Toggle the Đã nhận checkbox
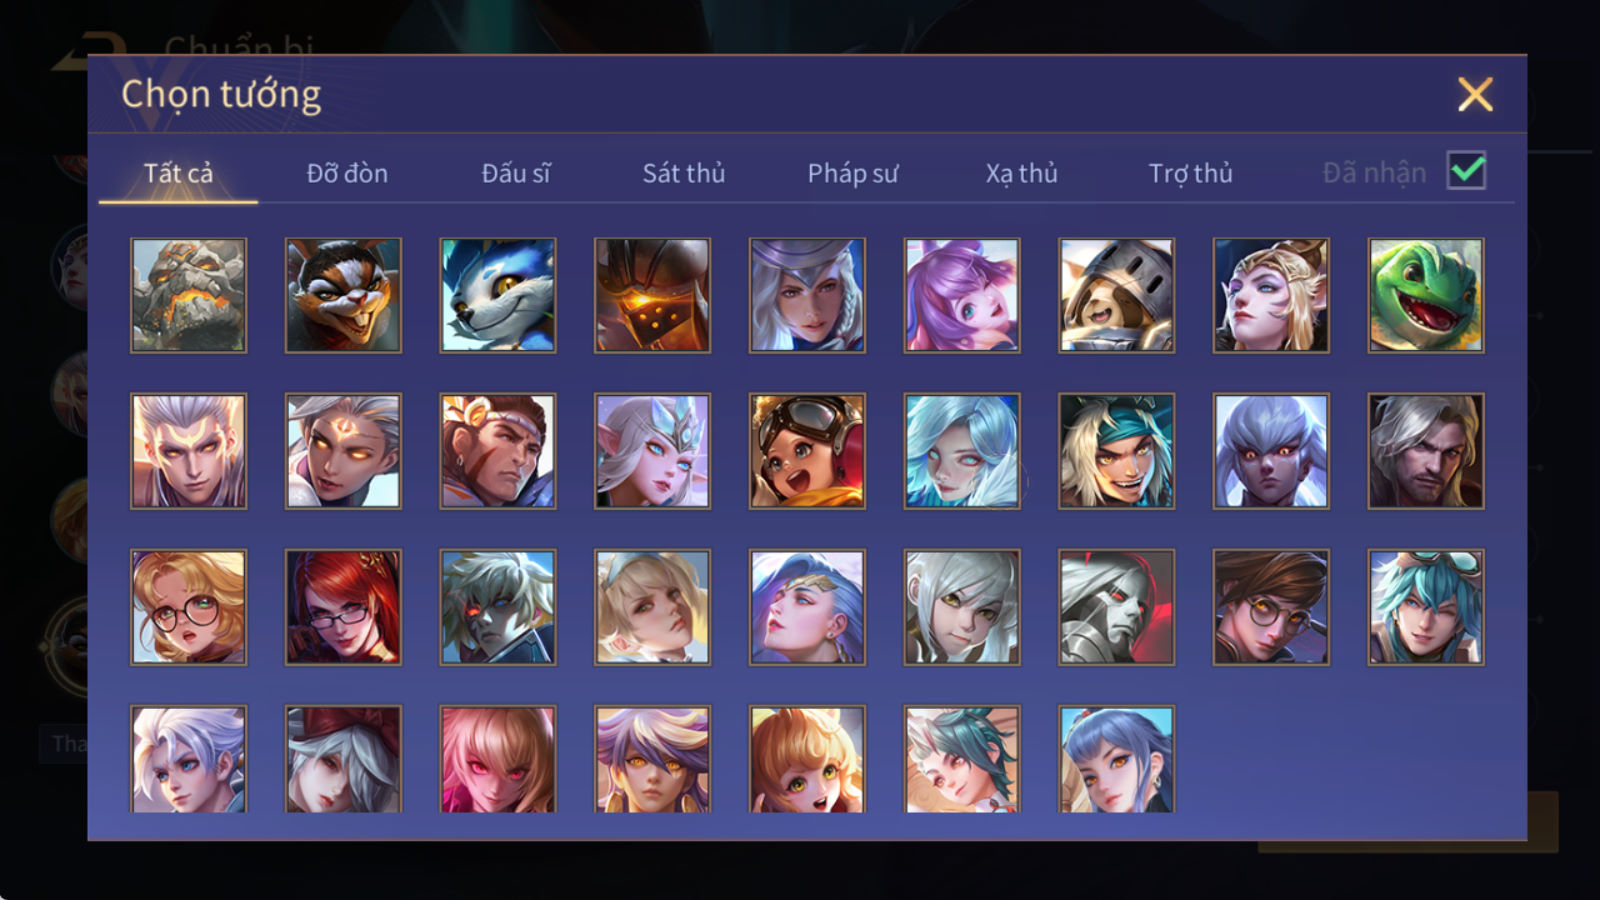Image resolution: width=1600 pixels, height=900 pixels. click(1466, 171)
